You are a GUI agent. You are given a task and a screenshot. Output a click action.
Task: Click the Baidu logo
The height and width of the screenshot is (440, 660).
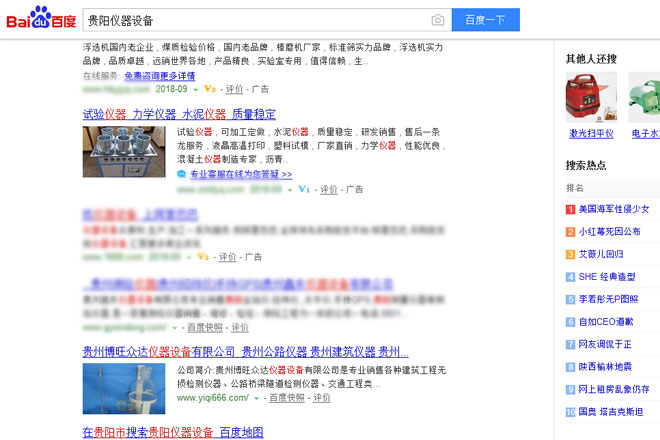tap(41, 18)
